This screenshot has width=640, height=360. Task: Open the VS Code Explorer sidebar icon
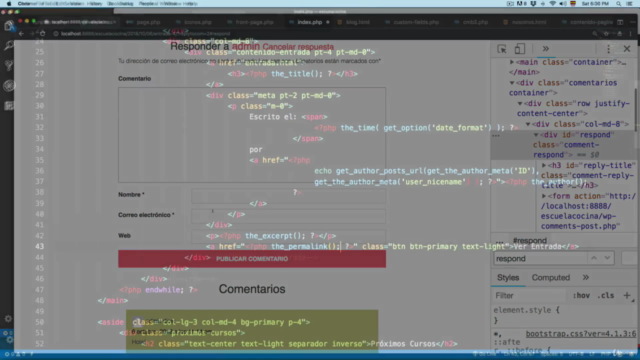(x=8, y=26)
